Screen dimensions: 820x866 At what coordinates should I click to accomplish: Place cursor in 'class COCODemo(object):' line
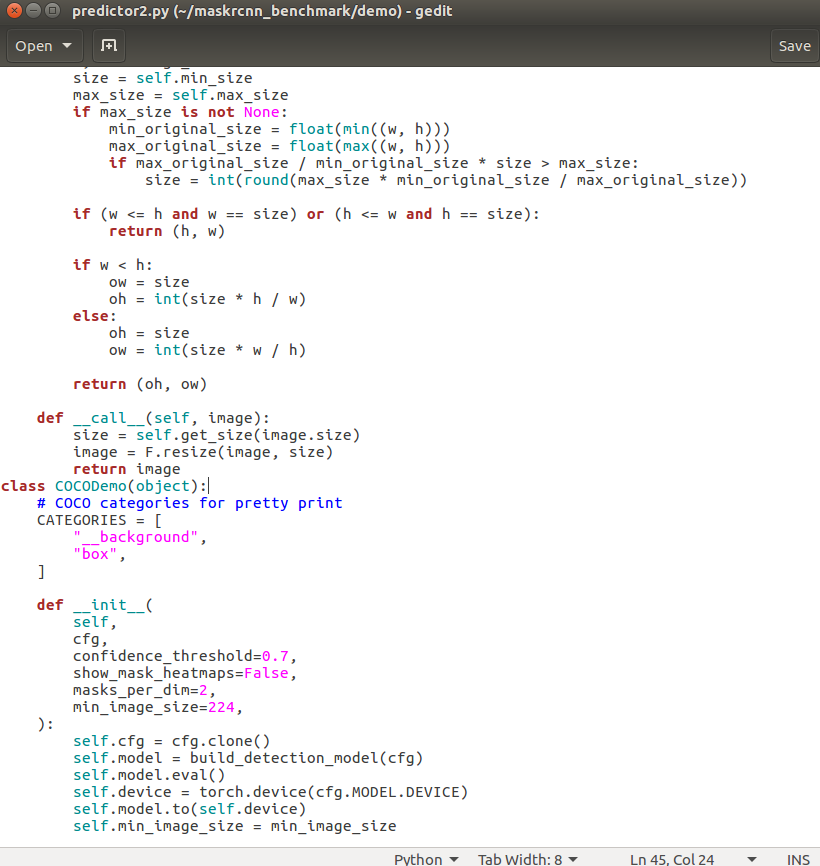[x=104, y=486]
